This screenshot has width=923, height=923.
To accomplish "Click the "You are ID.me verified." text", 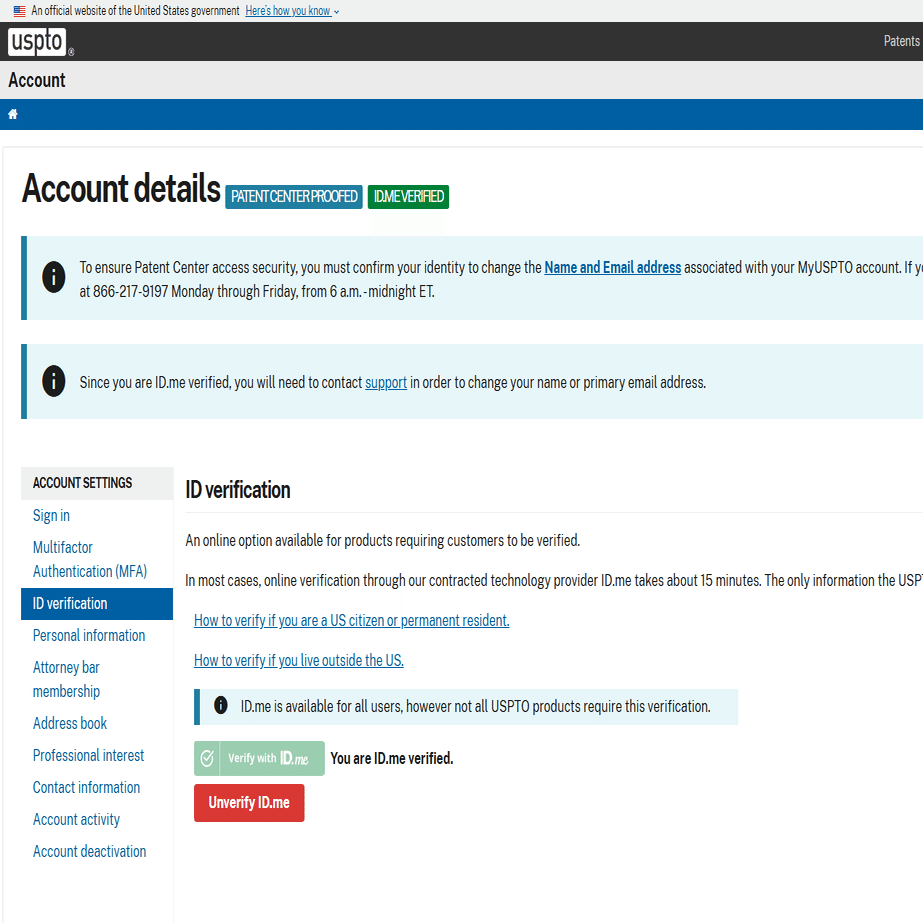I will [392, 758].
